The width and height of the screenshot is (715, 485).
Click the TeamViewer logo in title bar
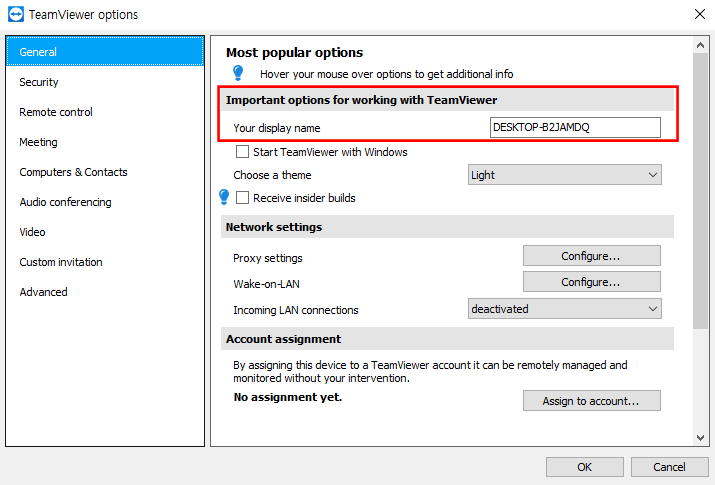tap(16, 14)
